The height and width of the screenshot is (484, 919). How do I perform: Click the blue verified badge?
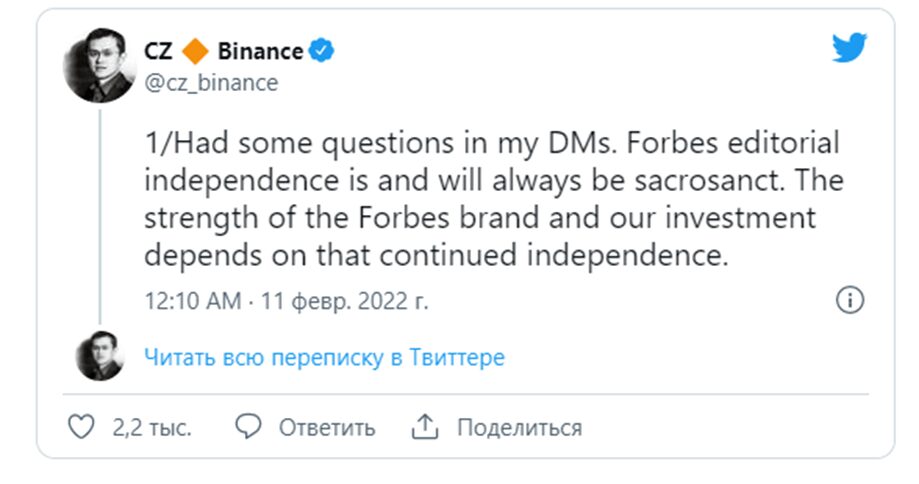pos(322,51)
